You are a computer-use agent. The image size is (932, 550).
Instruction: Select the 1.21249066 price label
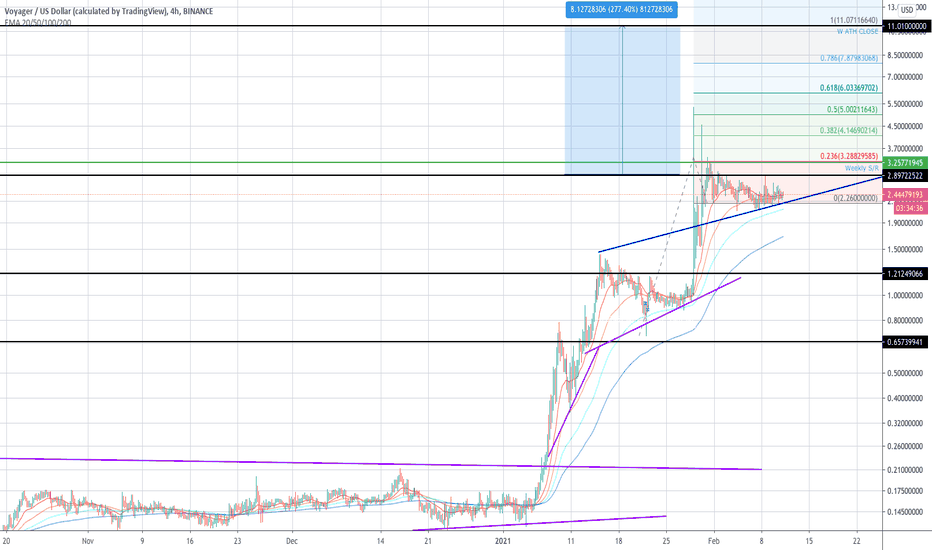pos(905,274)
